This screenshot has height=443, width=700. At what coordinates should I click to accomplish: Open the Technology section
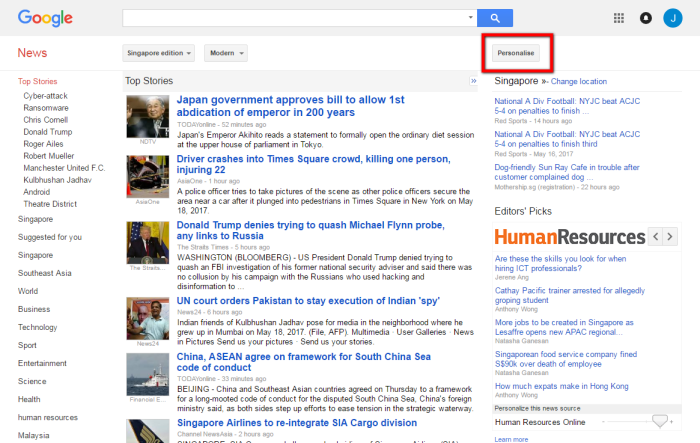click(x=38, y=327)
